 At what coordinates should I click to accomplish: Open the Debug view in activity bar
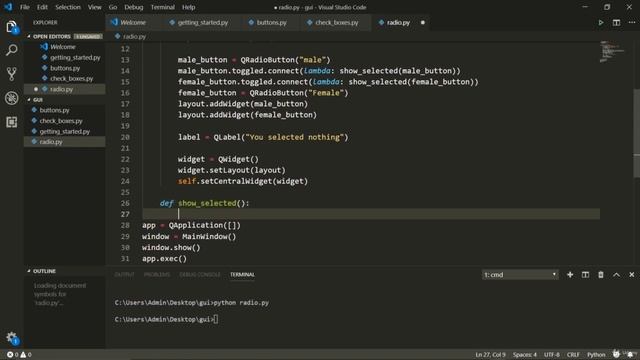(11, 98)
